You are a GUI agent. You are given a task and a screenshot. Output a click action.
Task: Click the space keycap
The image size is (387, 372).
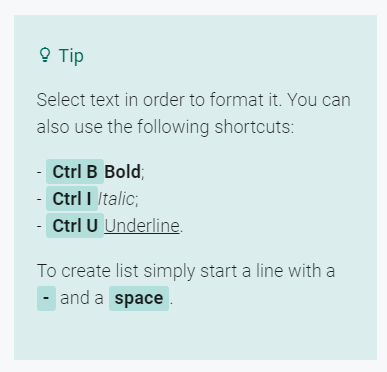click(x=139, y=298)
